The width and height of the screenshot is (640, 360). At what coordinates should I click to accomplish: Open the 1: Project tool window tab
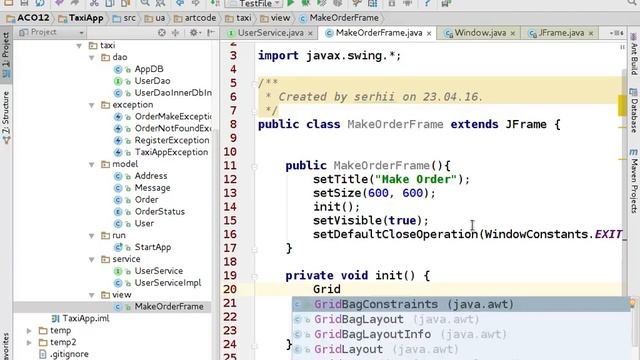(x=6, y=55)
